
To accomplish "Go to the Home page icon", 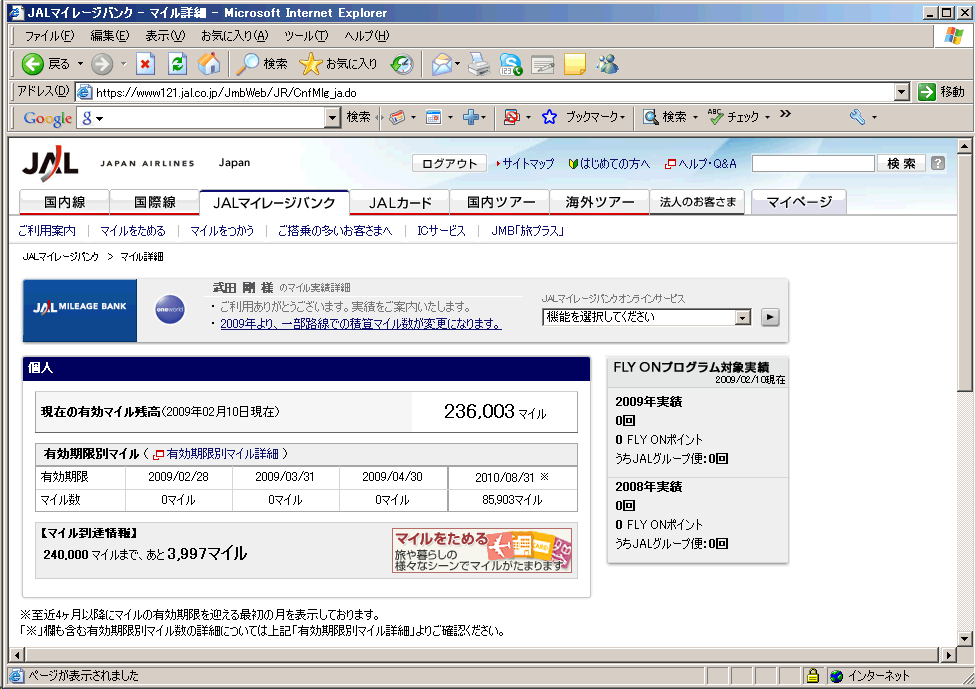I will coord(209,63).
